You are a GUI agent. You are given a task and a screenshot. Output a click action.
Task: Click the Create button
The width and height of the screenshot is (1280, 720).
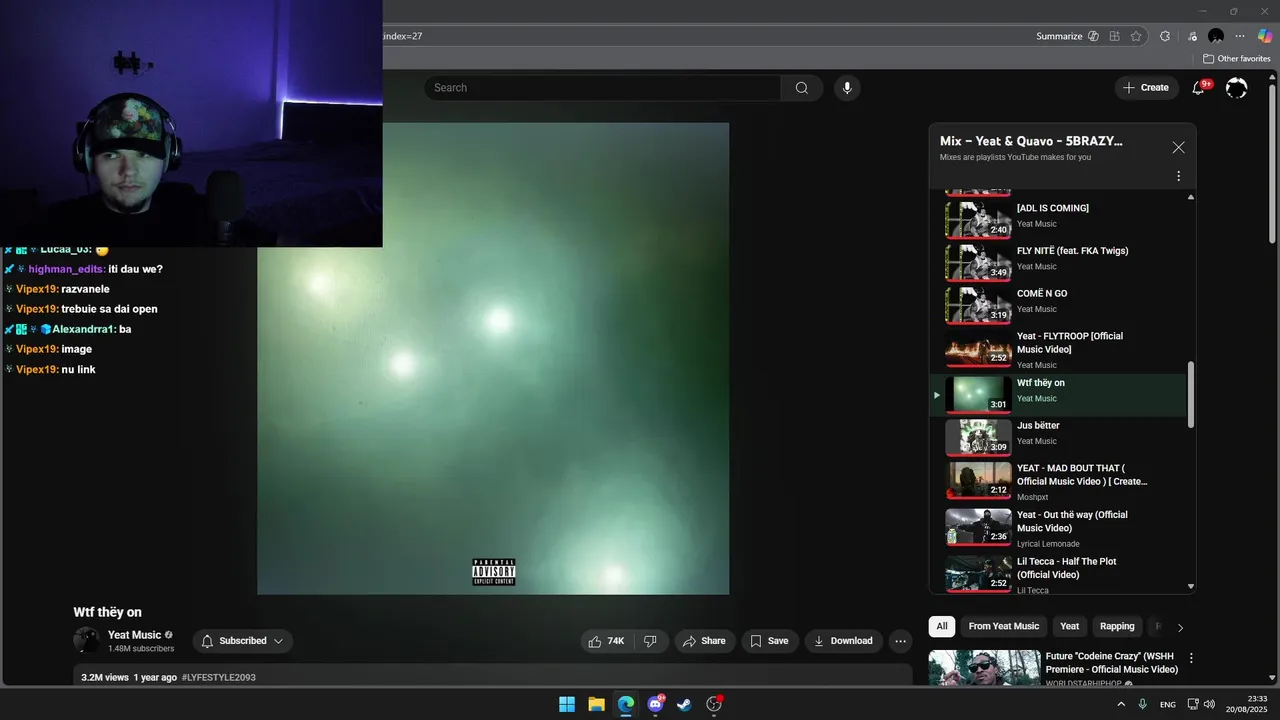pos(1146,88)
